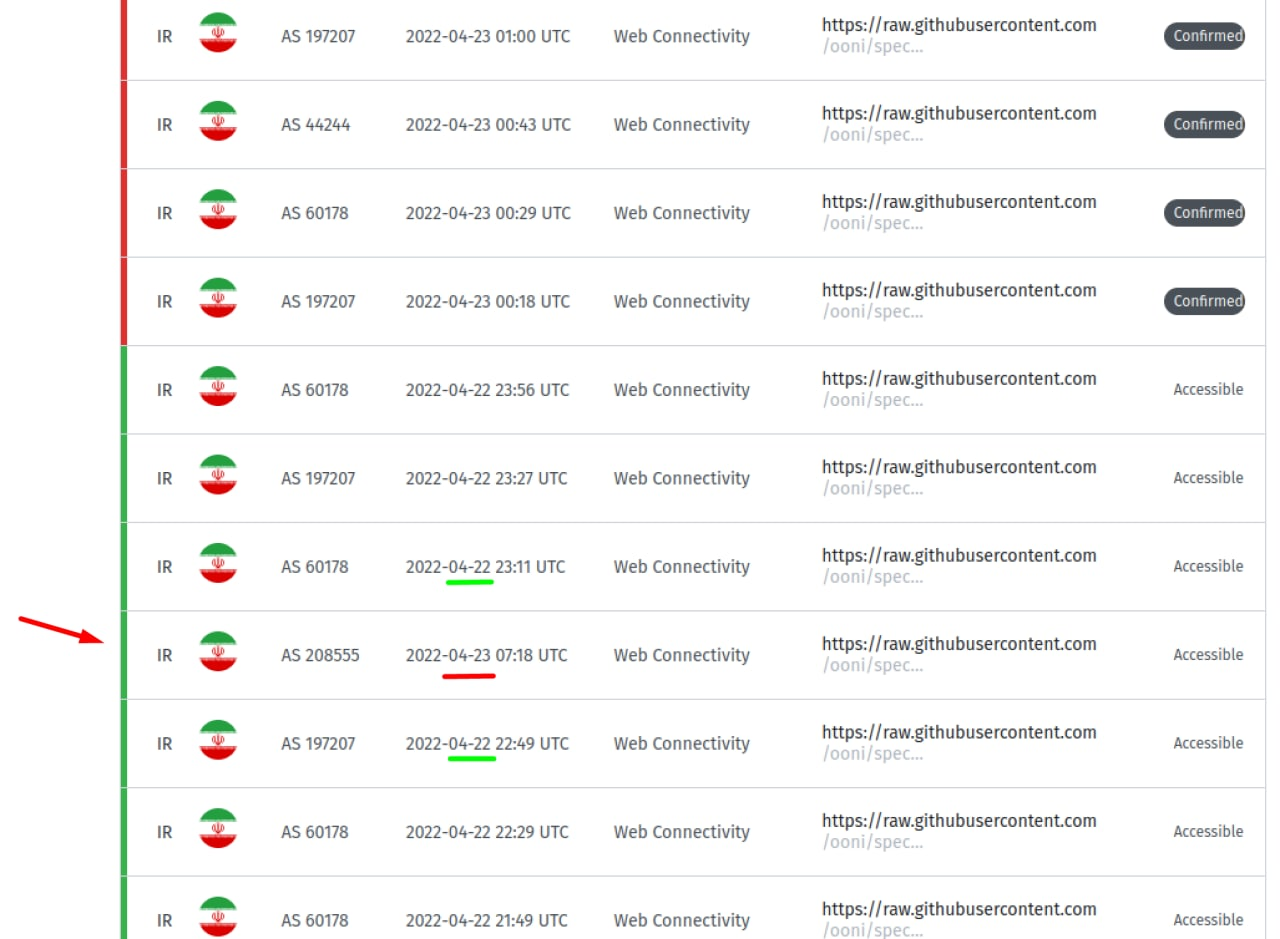Select the flag icon next to AS 60178 at 00:29

(218, 212)
